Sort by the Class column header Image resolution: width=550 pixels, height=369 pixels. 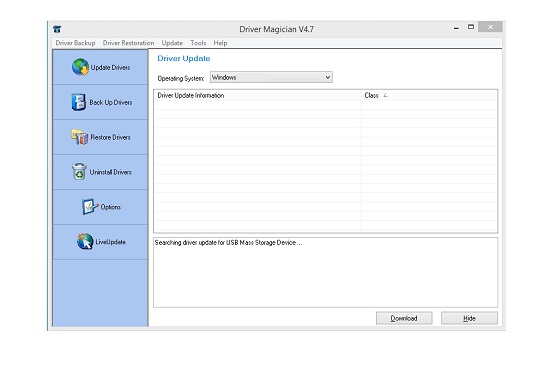(429, 95)
